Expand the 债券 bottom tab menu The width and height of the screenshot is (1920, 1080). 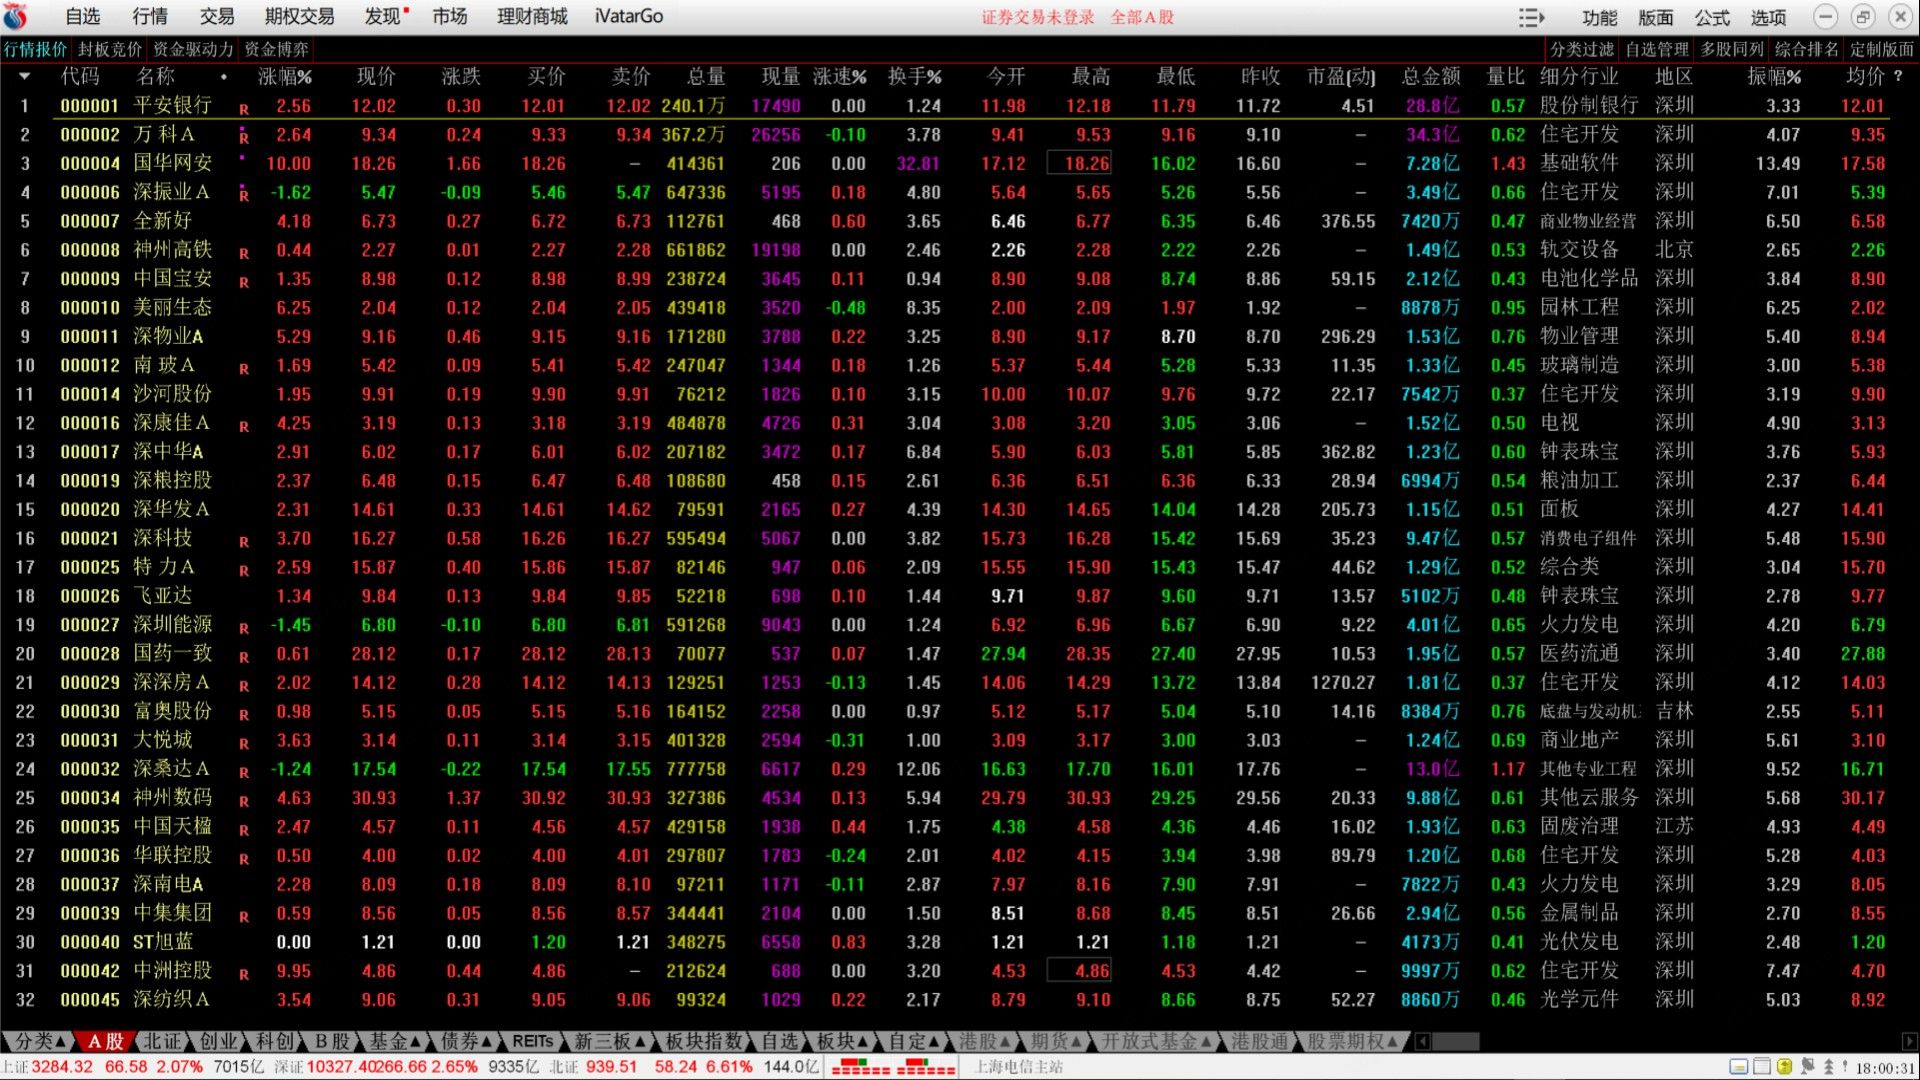[x=467, y=1041]
